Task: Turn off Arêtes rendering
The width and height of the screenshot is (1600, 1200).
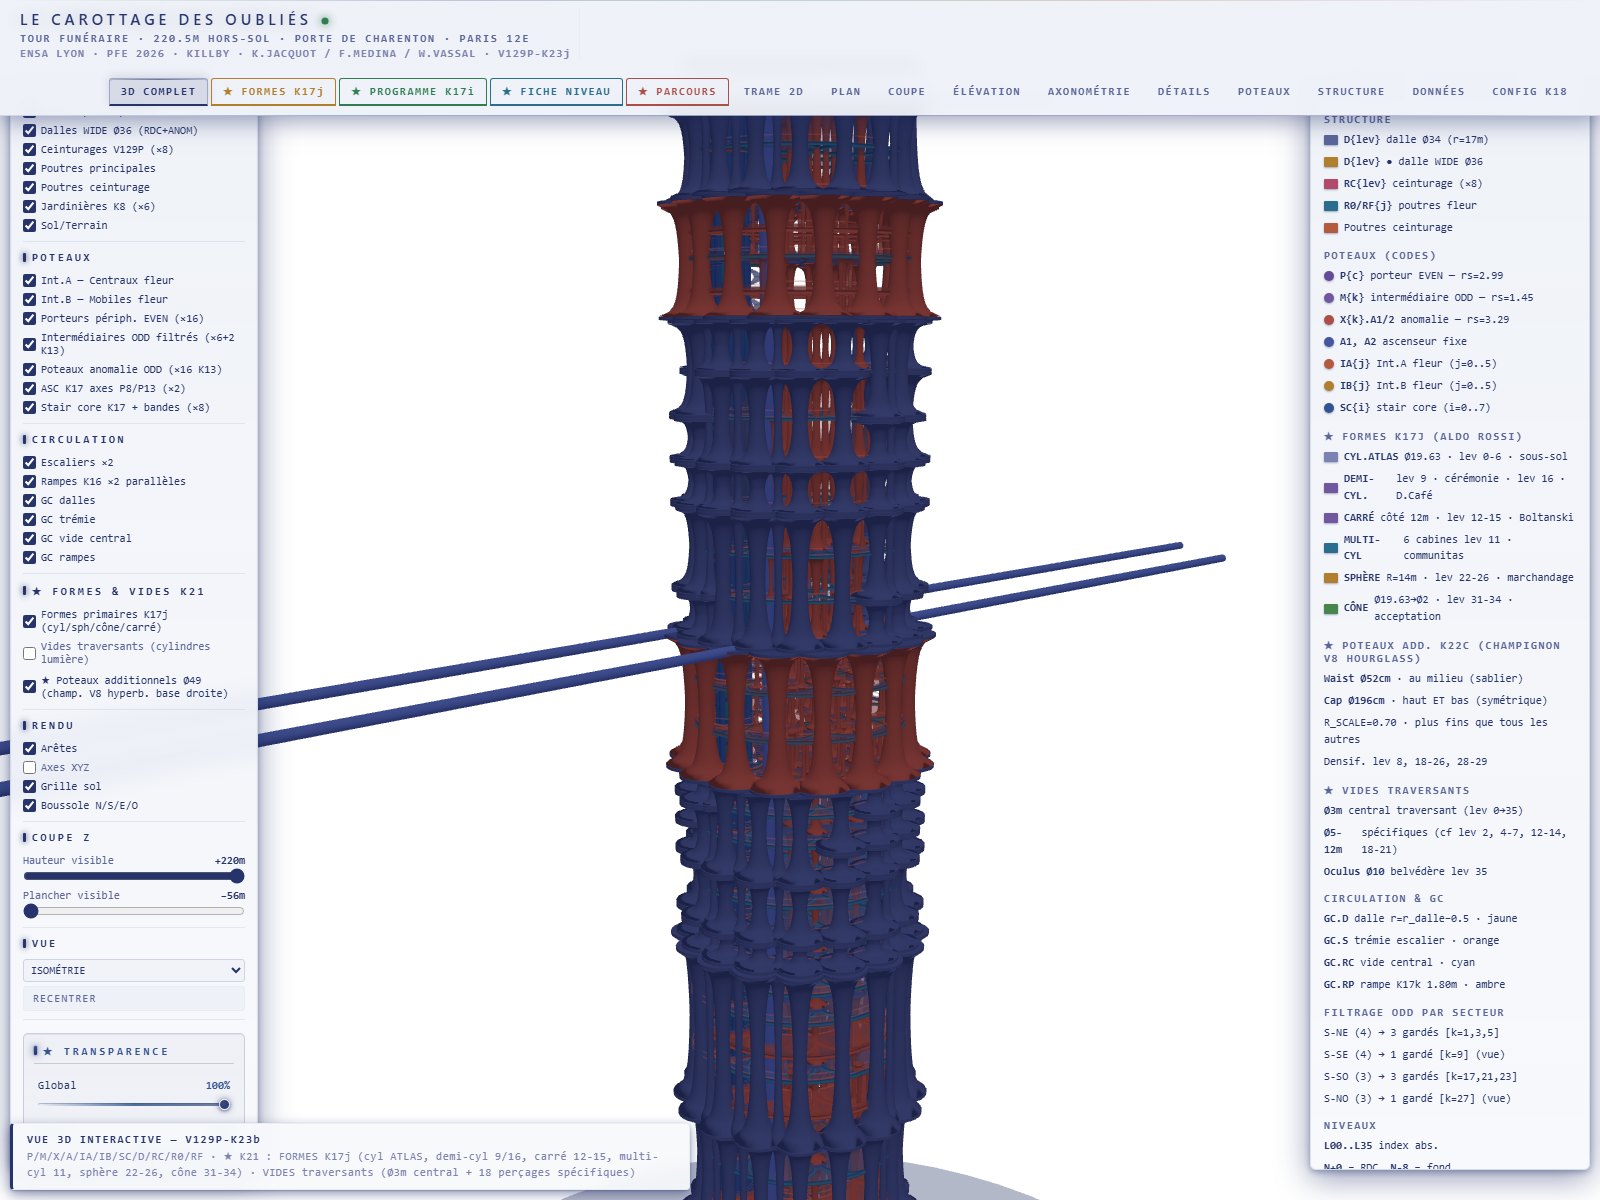Action: click(x=30, y=749)
